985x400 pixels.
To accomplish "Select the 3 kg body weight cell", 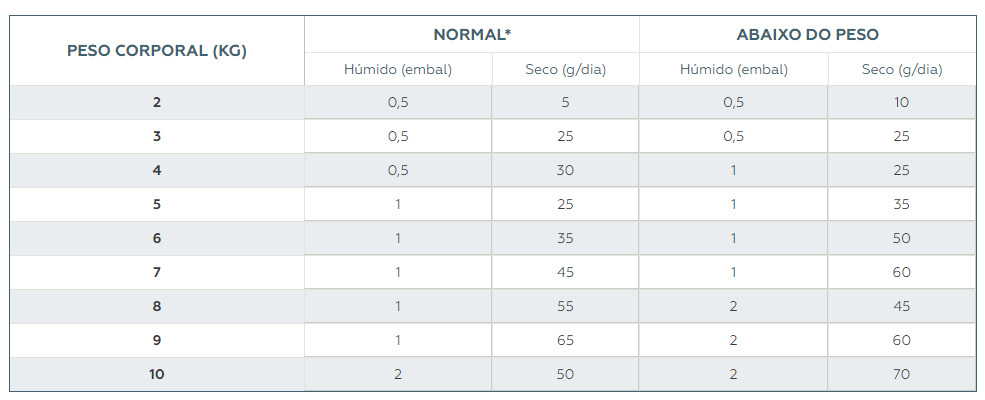I will coord(157,136).
